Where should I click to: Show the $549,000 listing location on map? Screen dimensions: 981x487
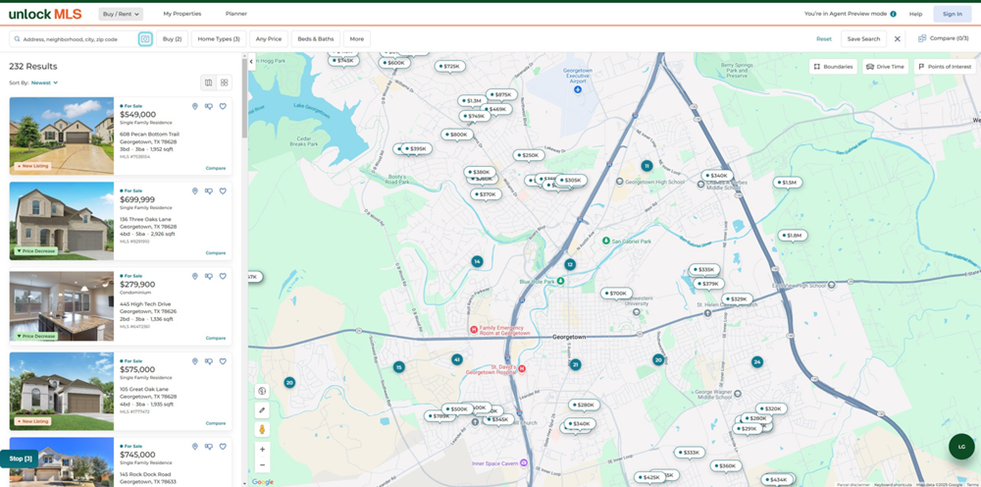click(195, 106)
